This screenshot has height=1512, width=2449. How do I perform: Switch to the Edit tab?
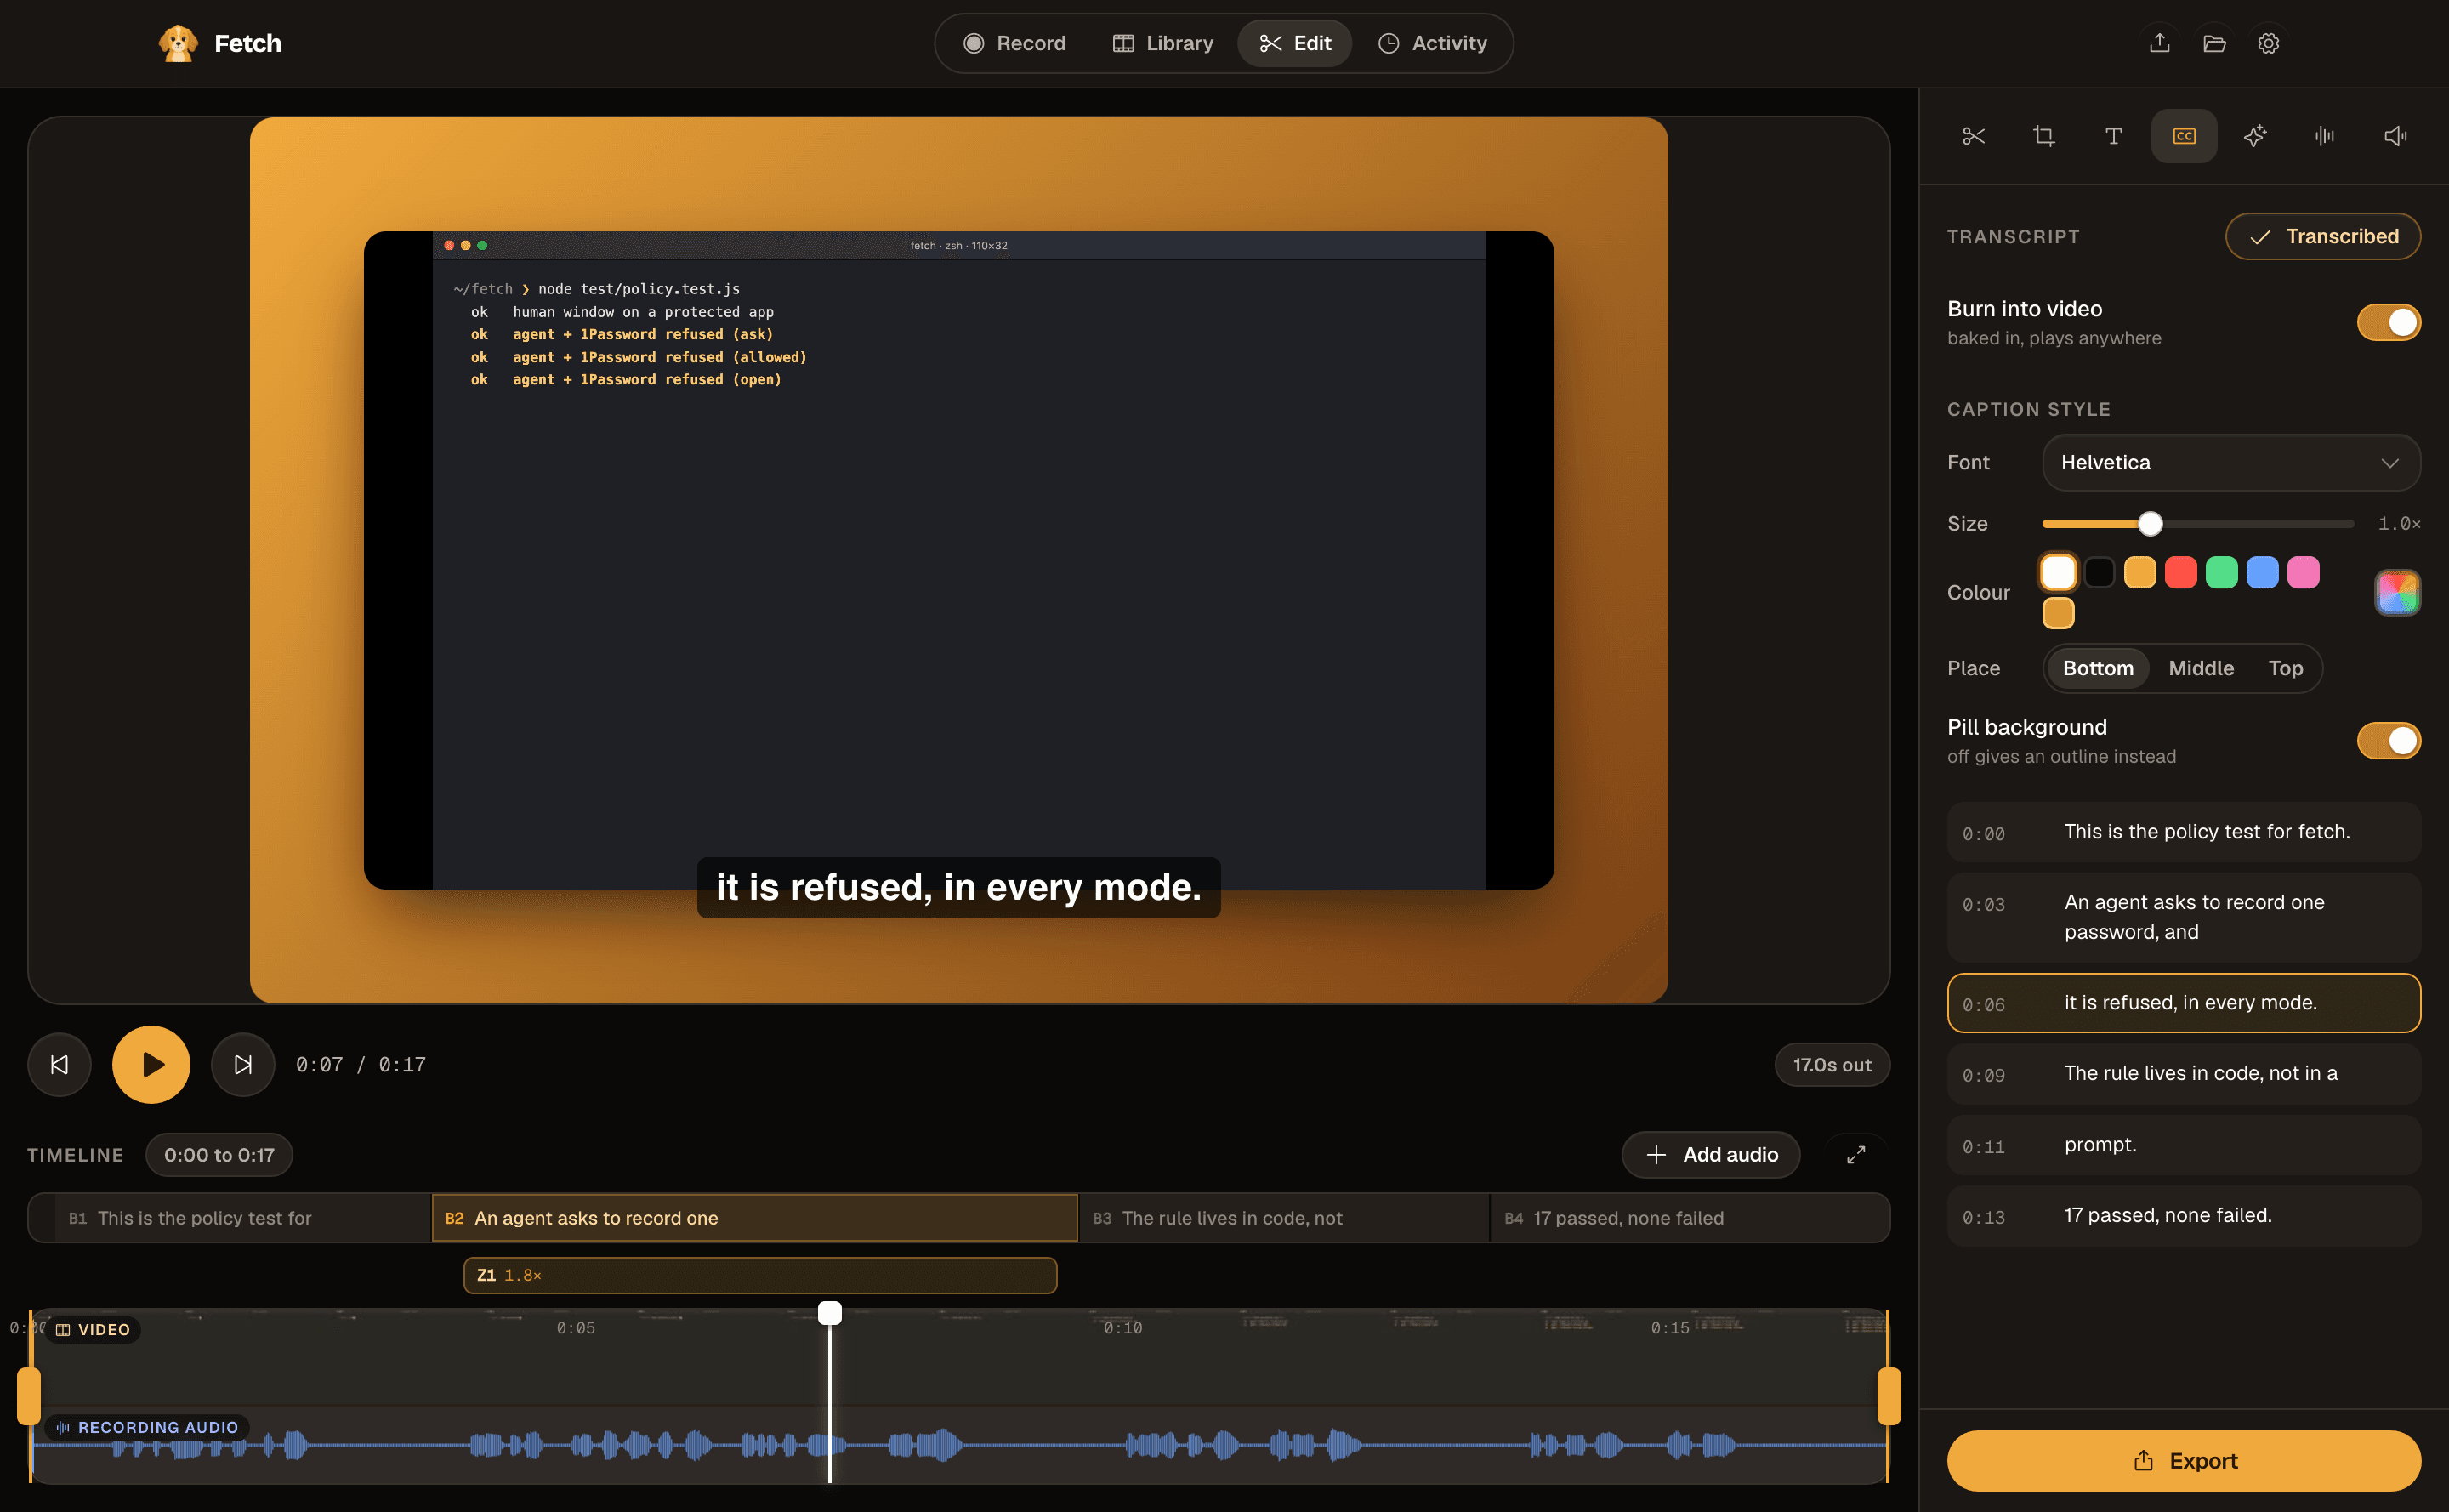(x=1294, y=43)
